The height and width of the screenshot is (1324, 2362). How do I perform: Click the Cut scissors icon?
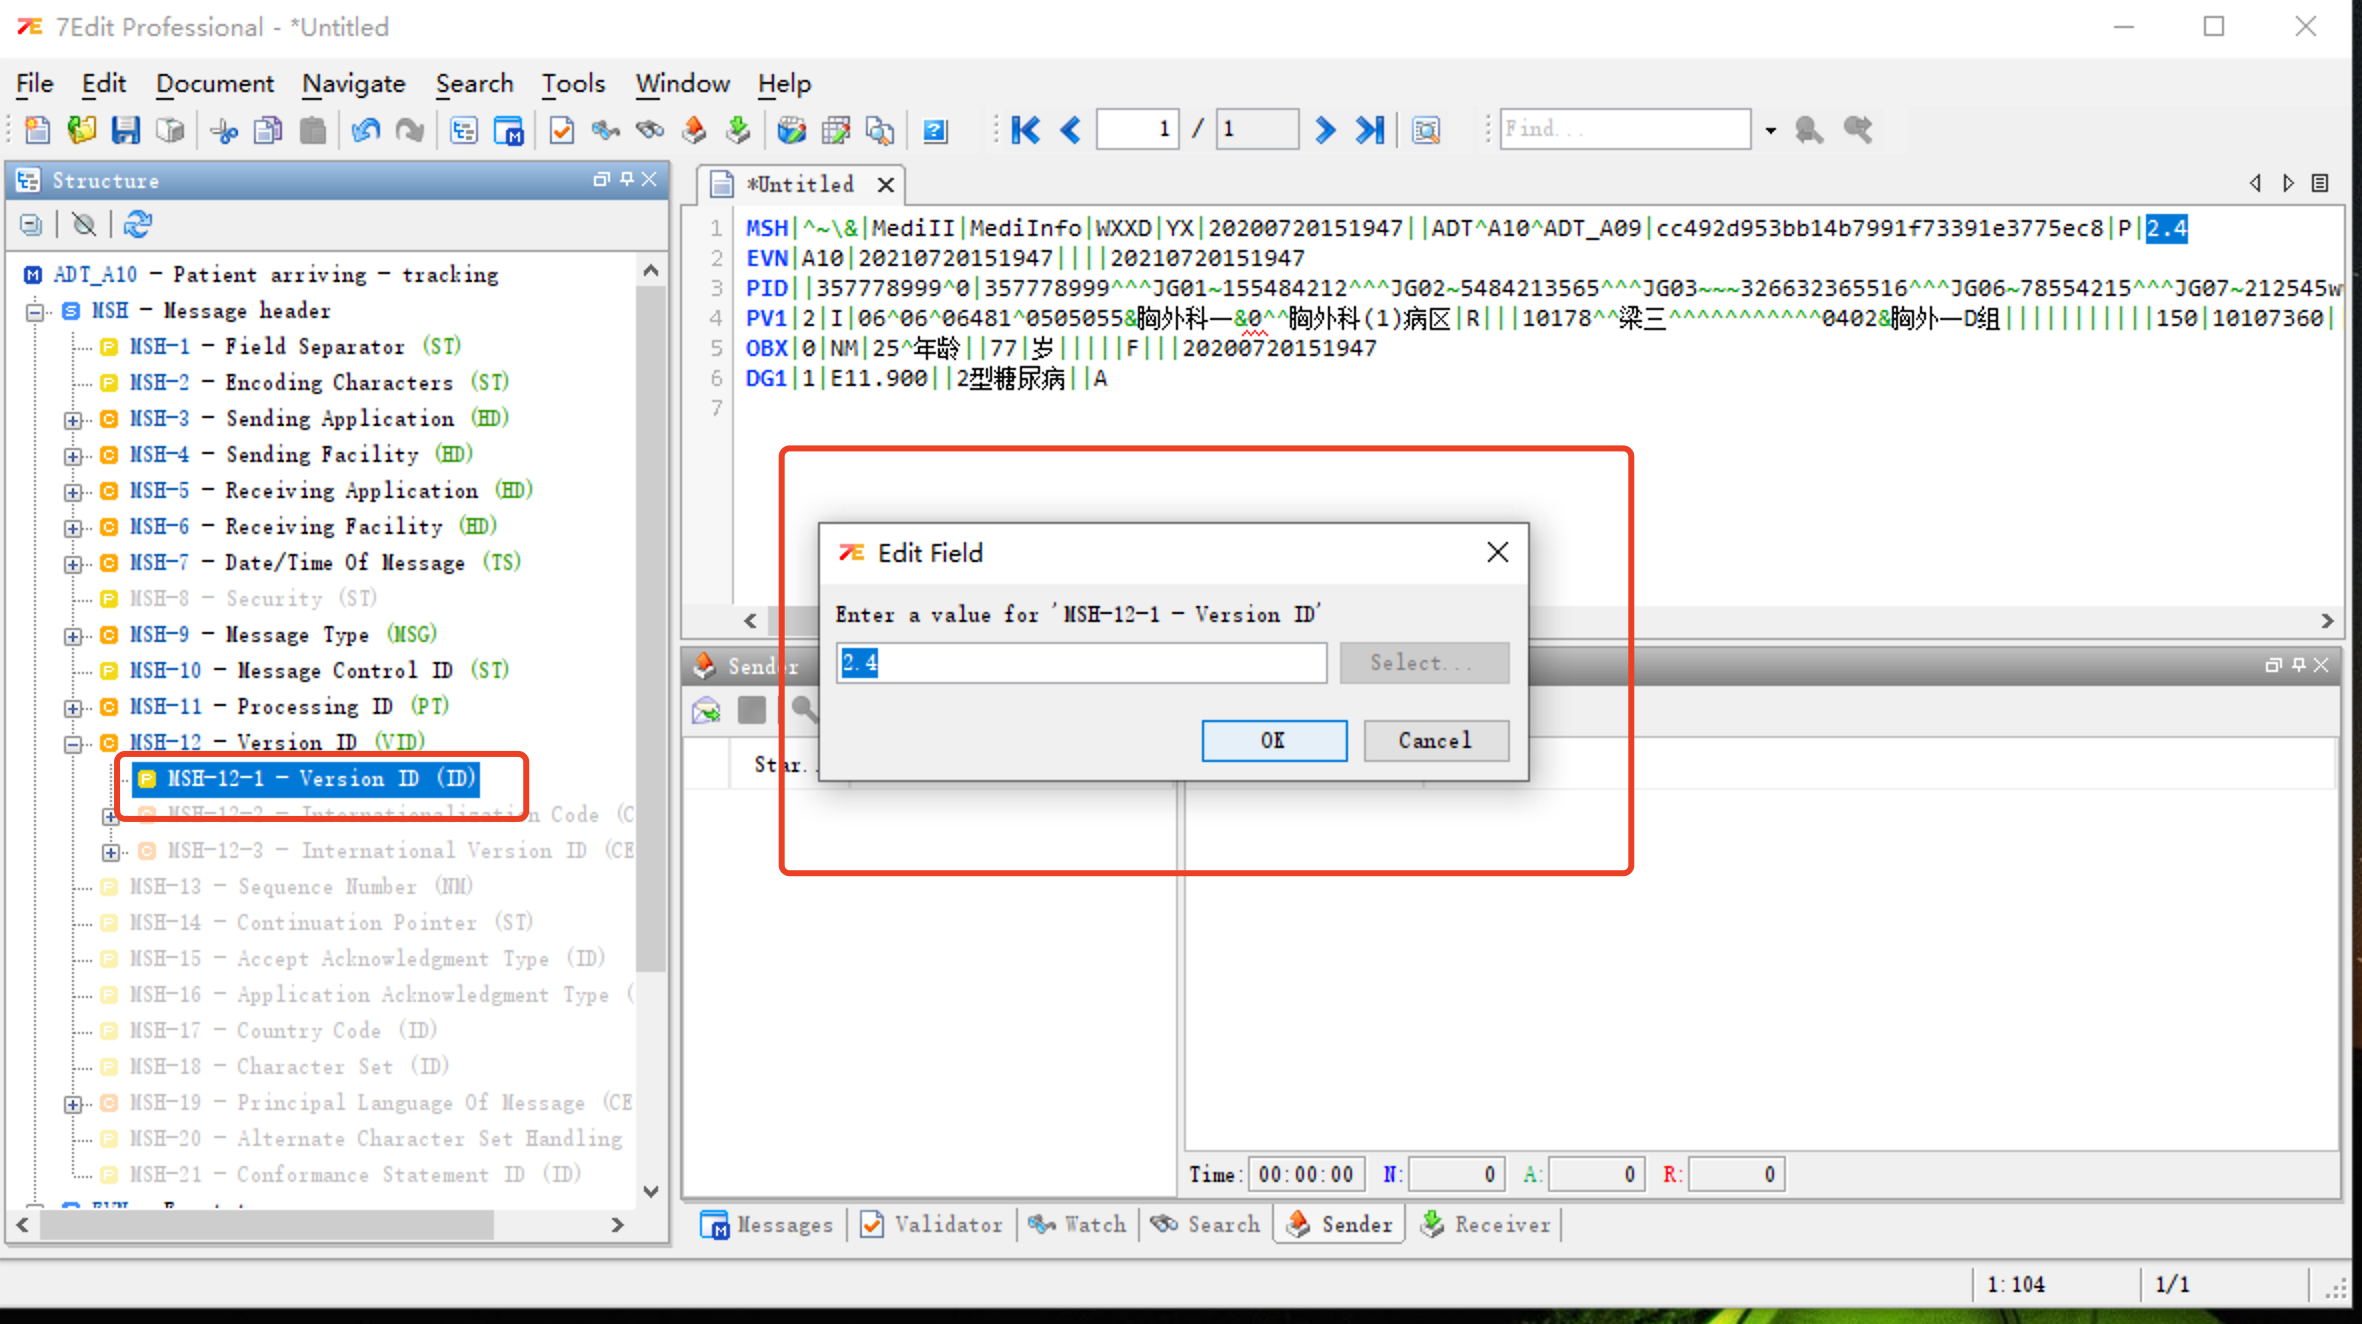click(x=224, y=130)
